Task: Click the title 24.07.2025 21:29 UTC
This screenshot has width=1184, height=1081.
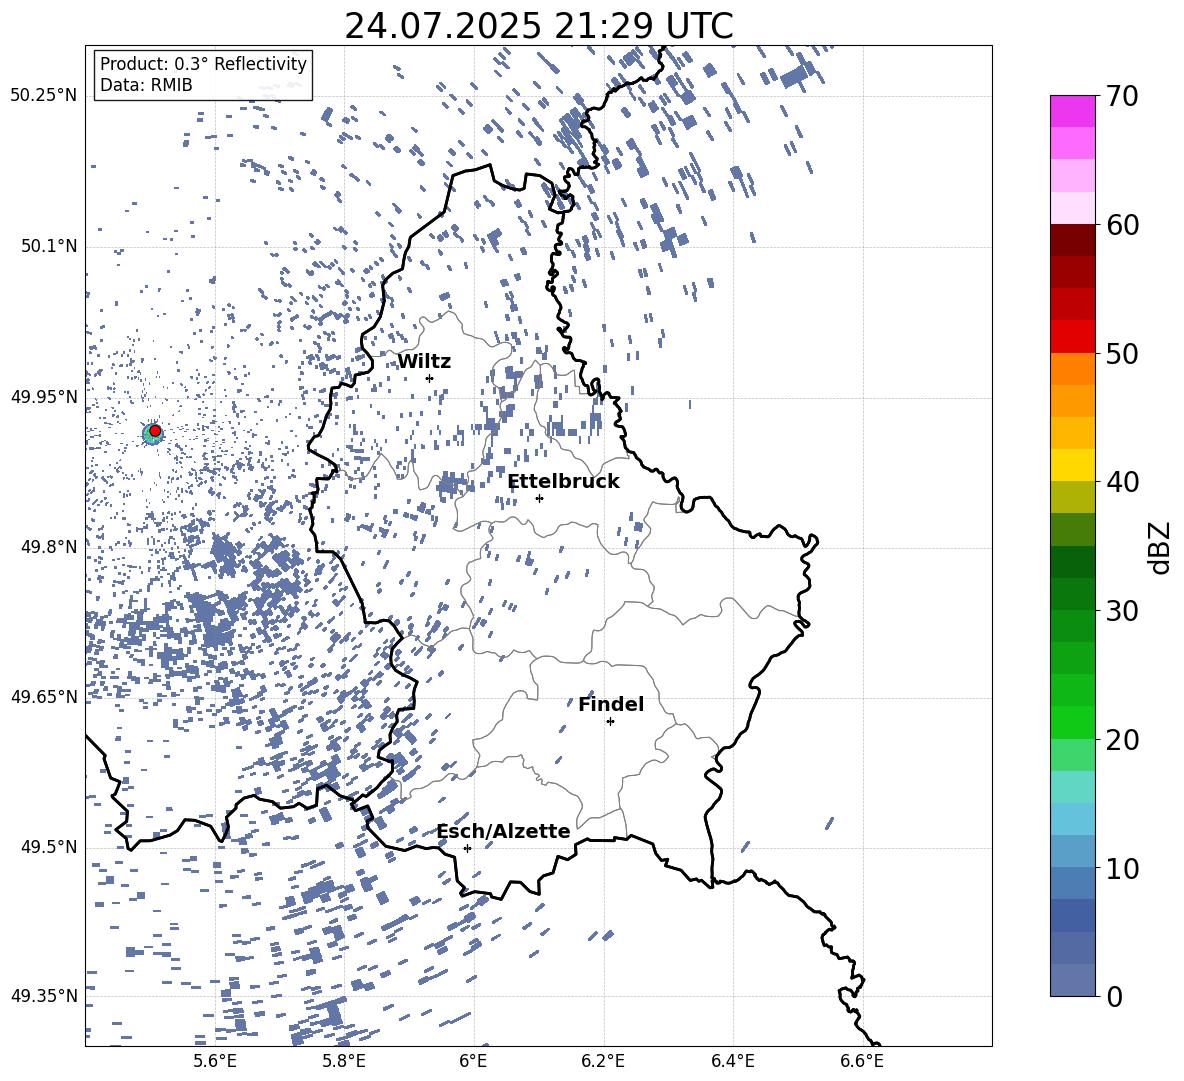Action: 539,26
